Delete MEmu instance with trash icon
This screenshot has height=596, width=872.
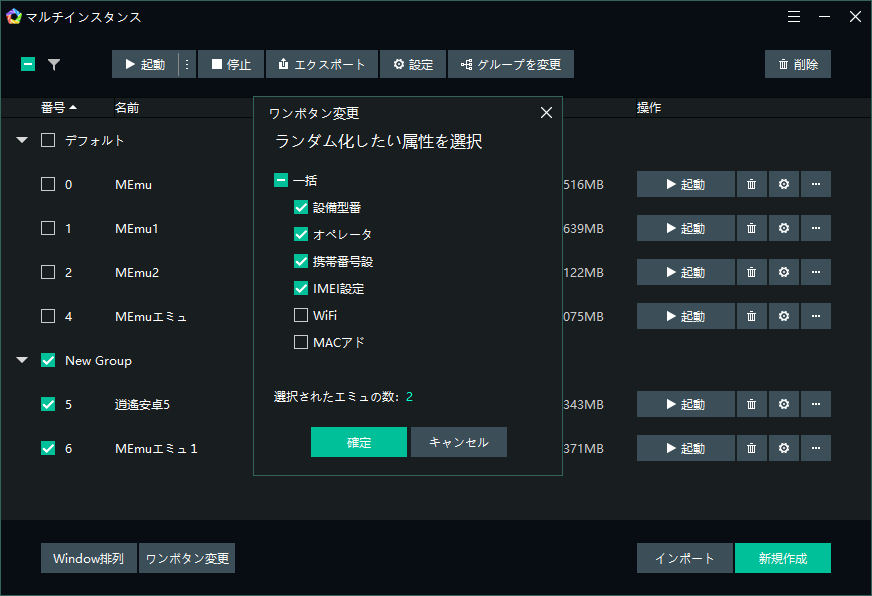click(751, 184)
